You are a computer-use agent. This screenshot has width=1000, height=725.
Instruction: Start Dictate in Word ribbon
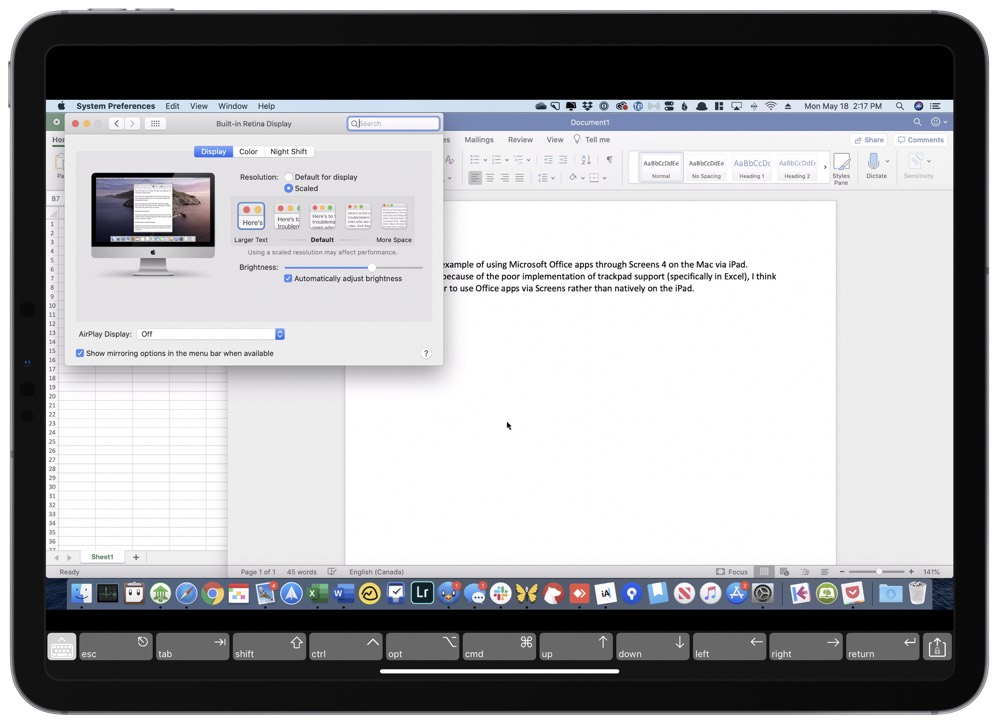coord(874,166)
